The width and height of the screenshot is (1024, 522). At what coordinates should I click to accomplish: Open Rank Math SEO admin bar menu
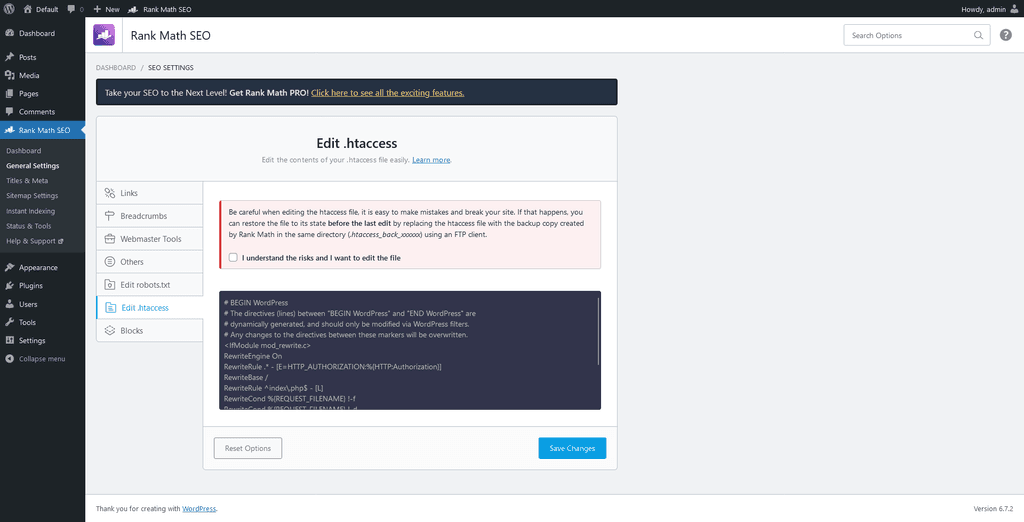[160, 9]
